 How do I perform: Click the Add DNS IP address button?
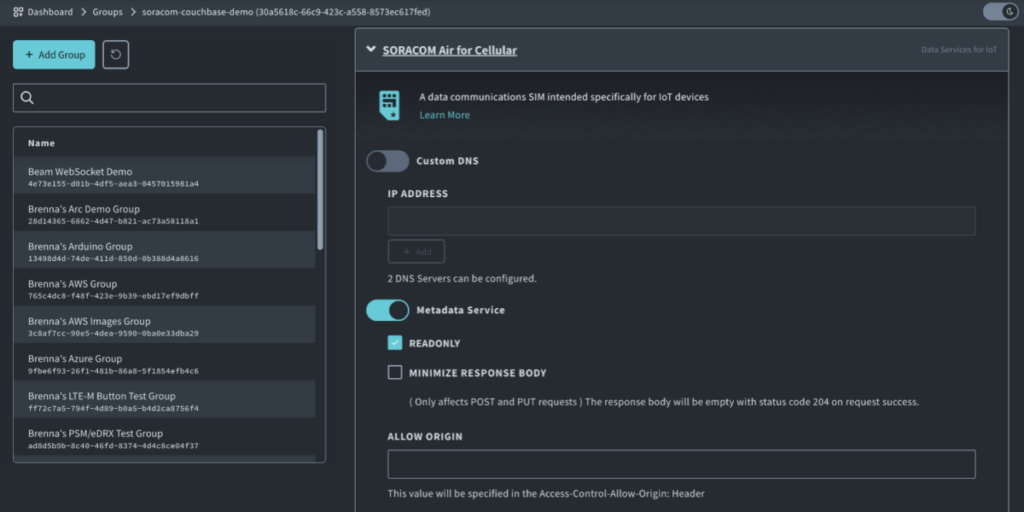(x=416, y=252)
